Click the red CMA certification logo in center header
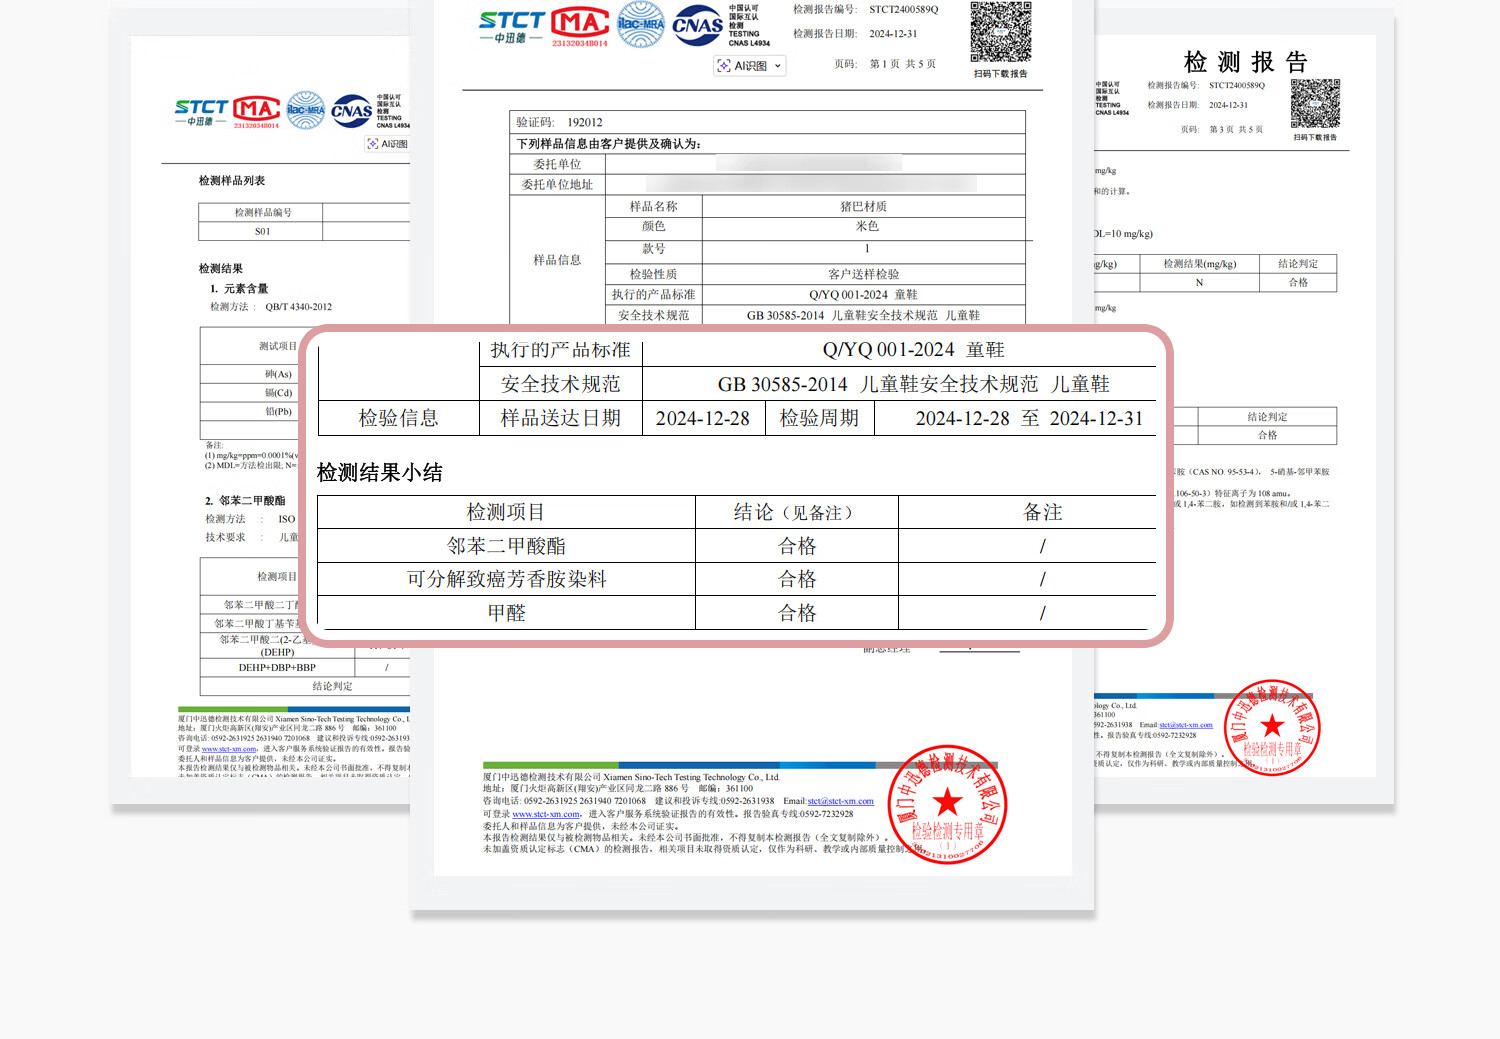 (x=580, y=25)
